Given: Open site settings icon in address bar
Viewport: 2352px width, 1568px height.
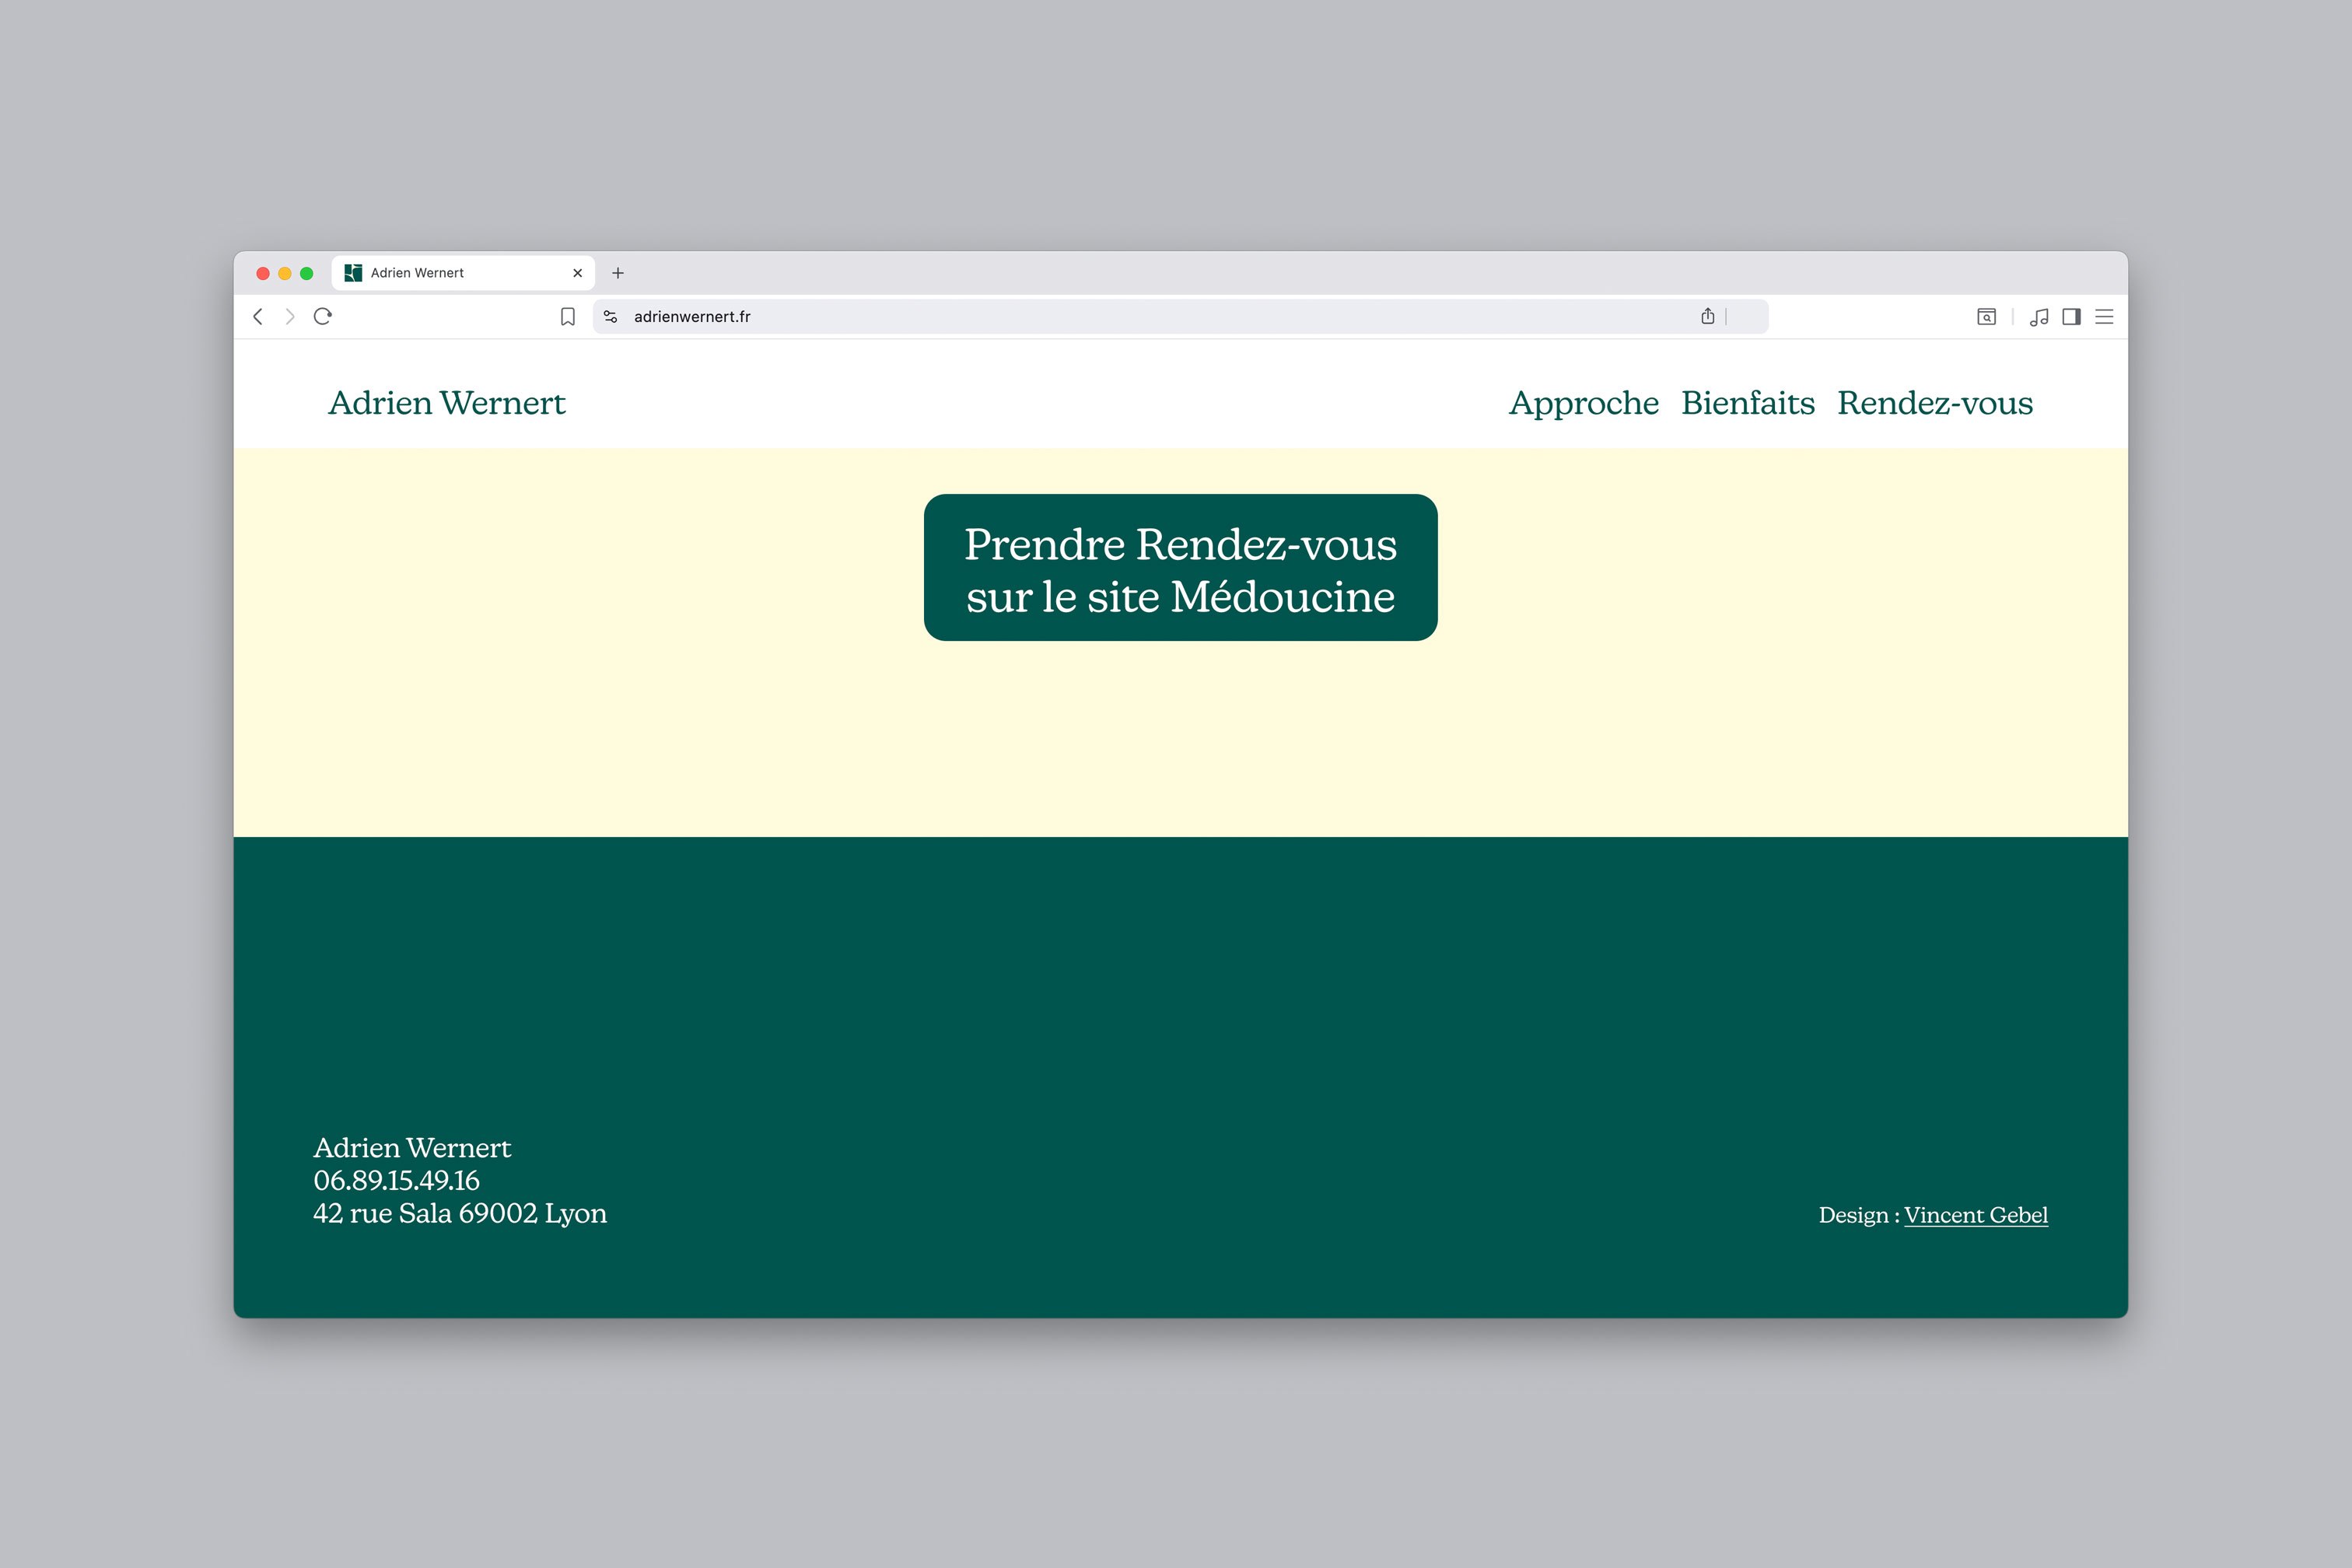Looking at the screenshot, I should coord(611,317).
